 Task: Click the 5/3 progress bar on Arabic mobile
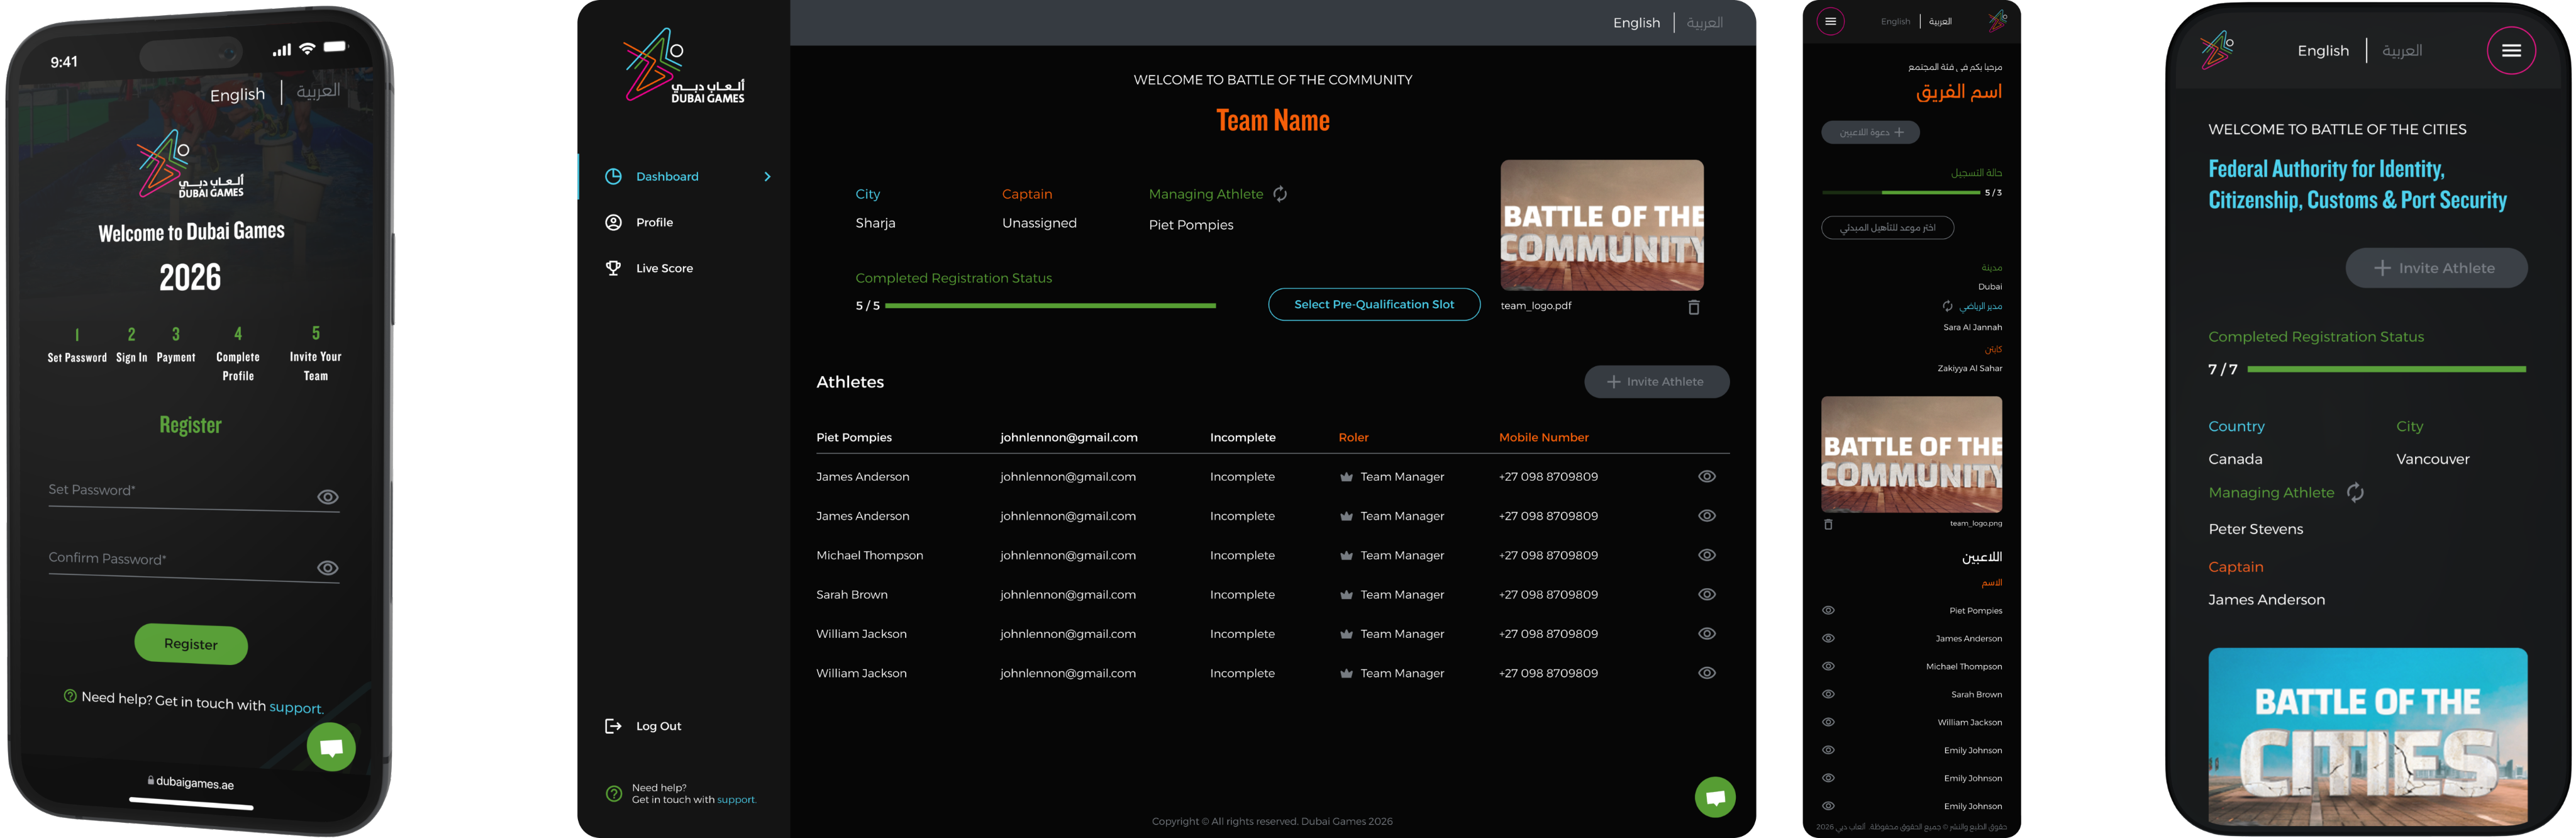[x=1900, y=192]
